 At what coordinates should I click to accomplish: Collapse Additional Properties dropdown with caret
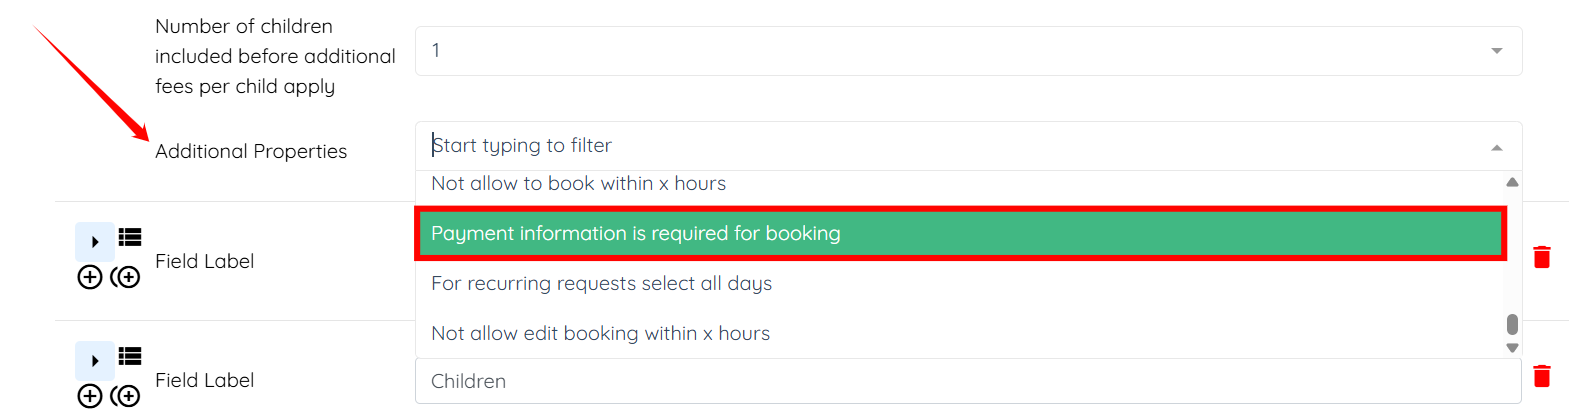1497,147
